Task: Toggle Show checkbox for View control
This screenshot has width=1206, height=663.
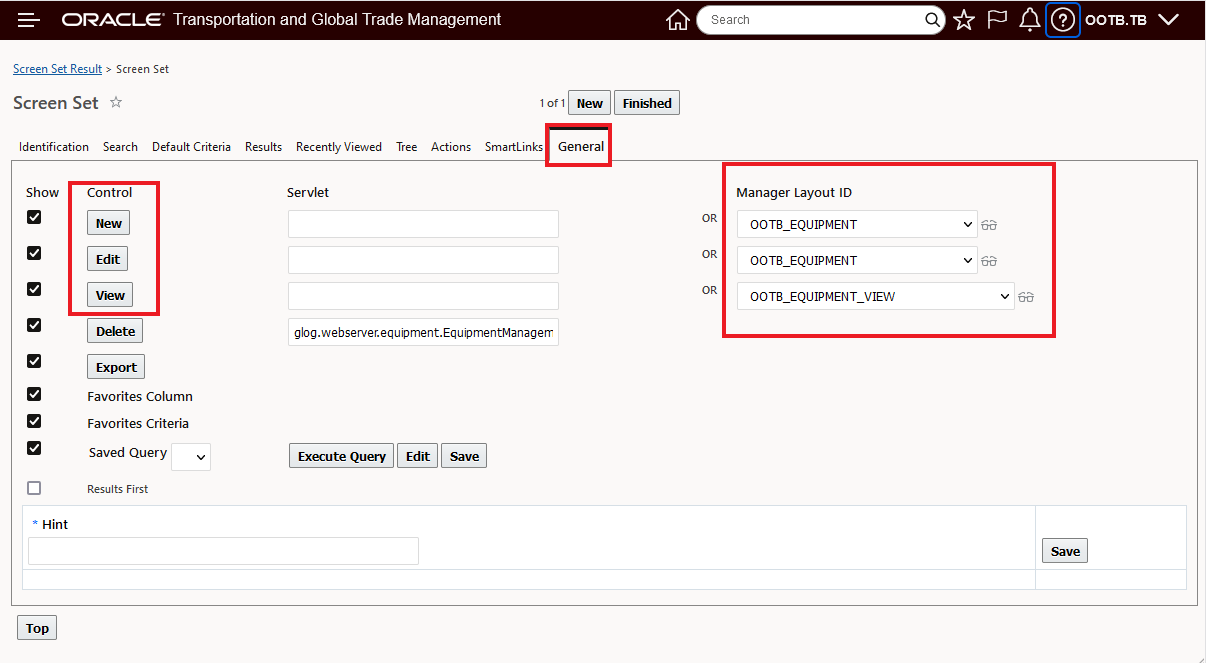Action: click(x=34, y=289)
